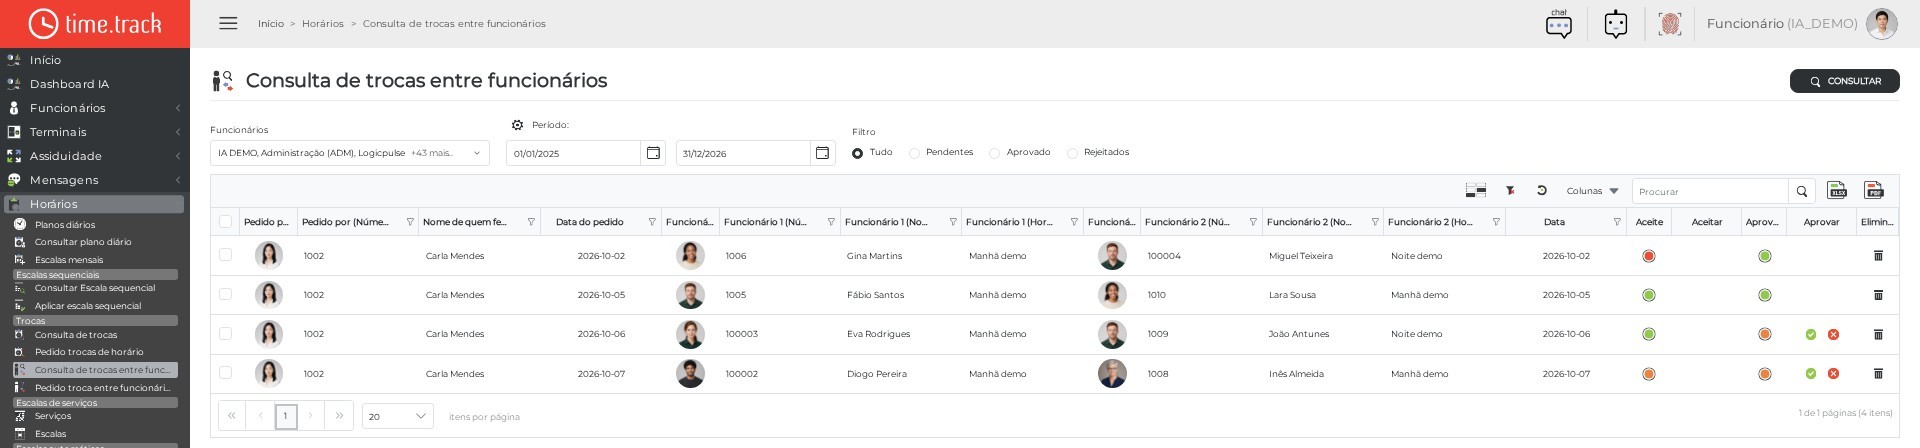
Task: Export the table to PDF
Action: [x=1874, y=191]
